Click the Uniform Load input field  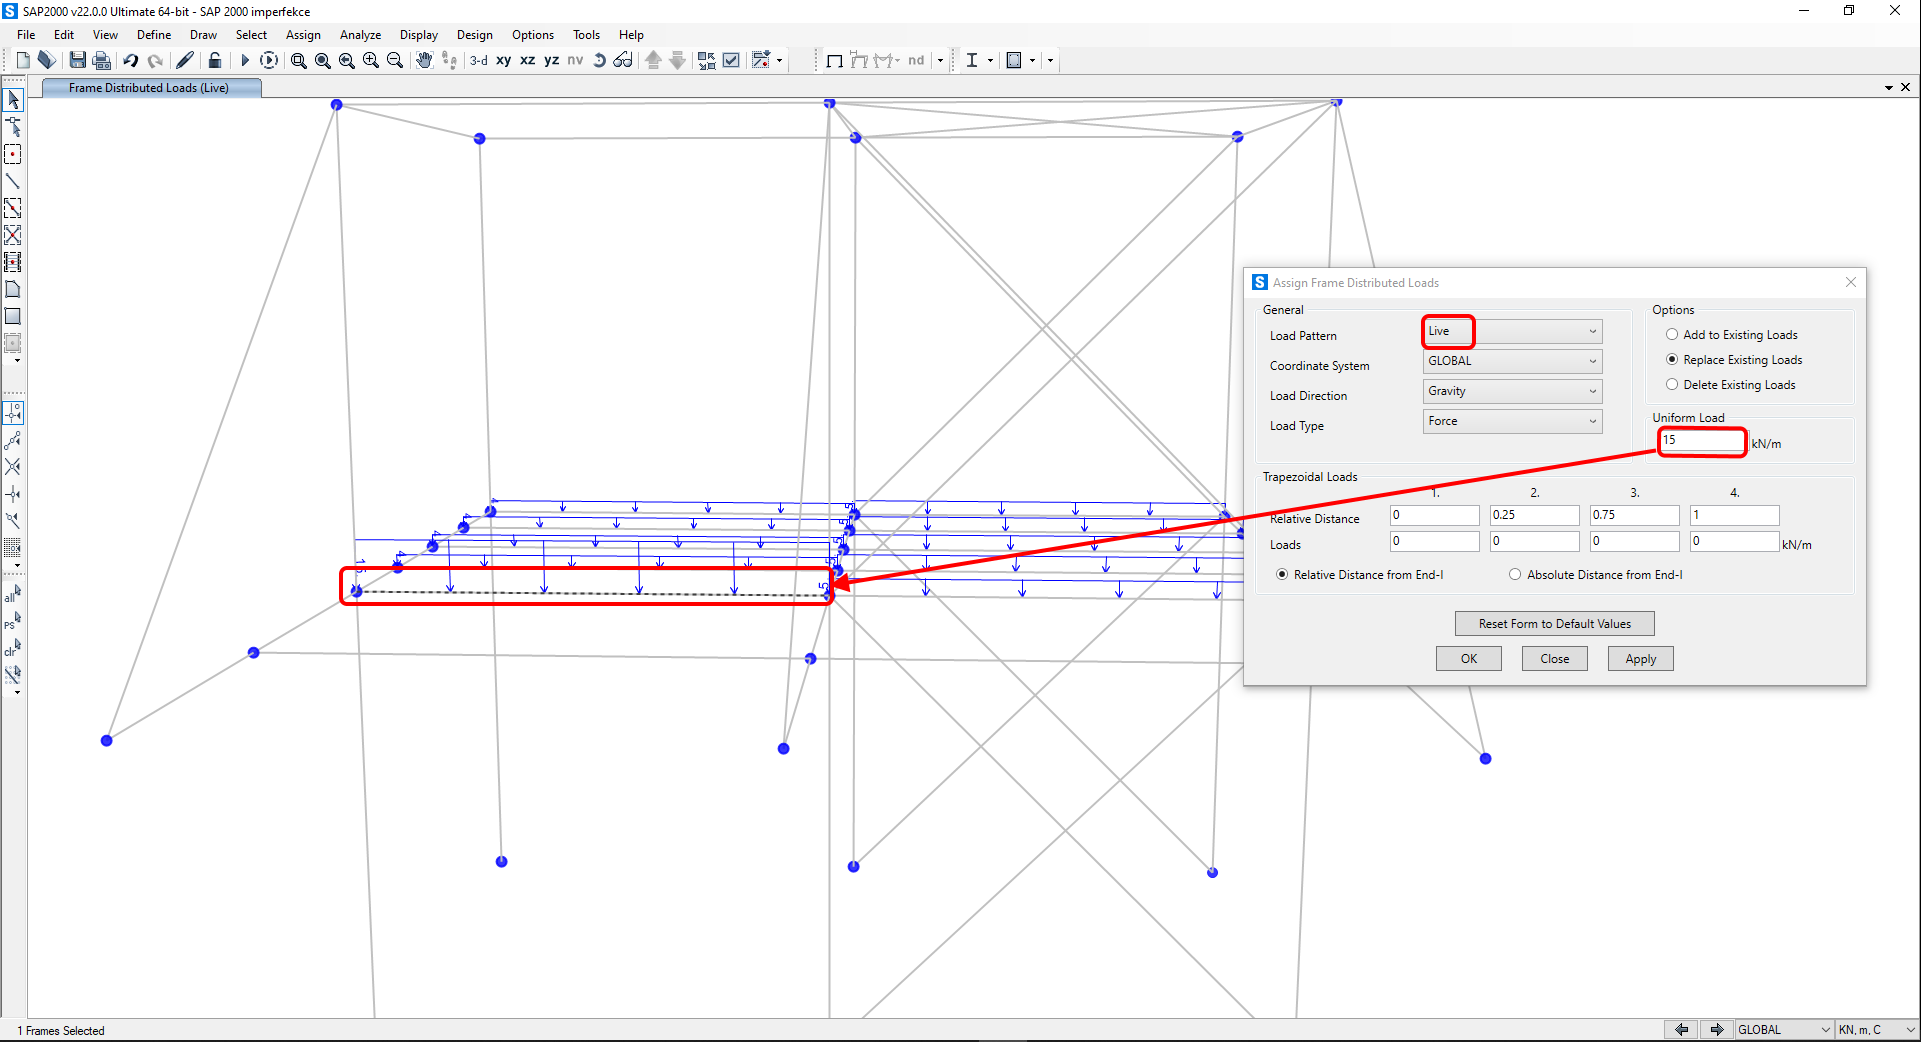1702,441
